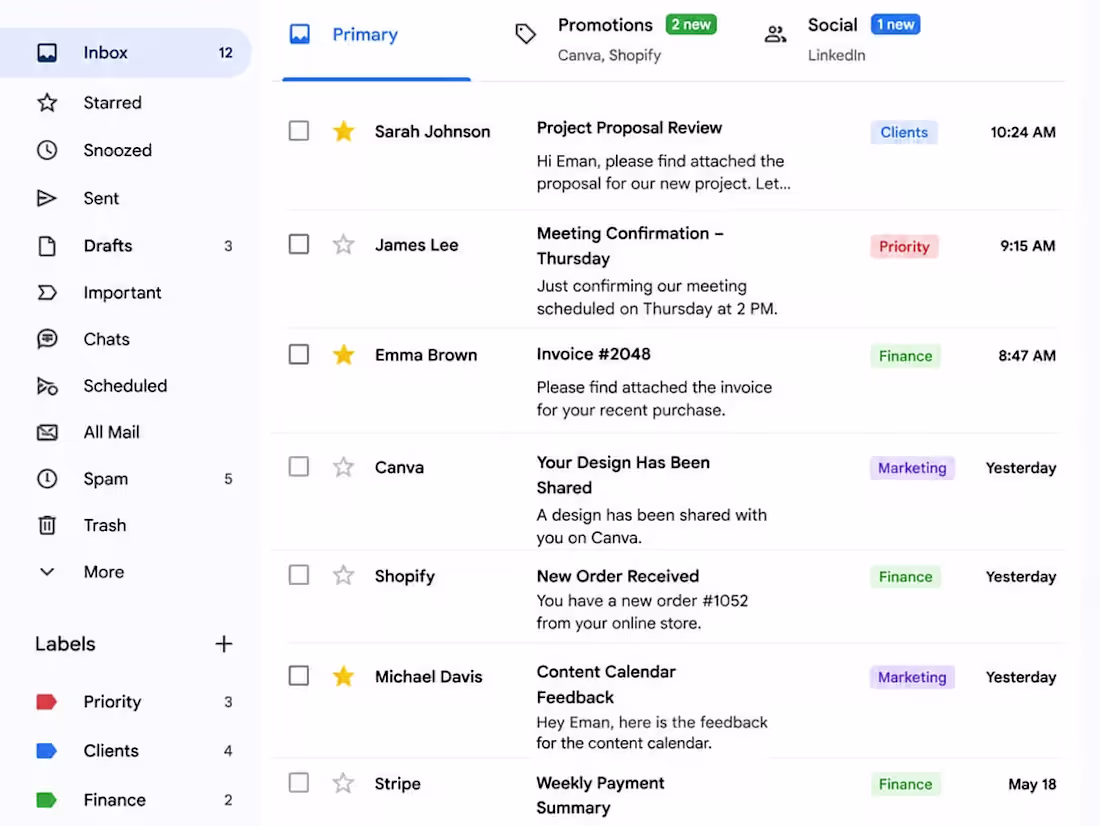
Task: Click the Drafts document icon
Action: (47, 246)
